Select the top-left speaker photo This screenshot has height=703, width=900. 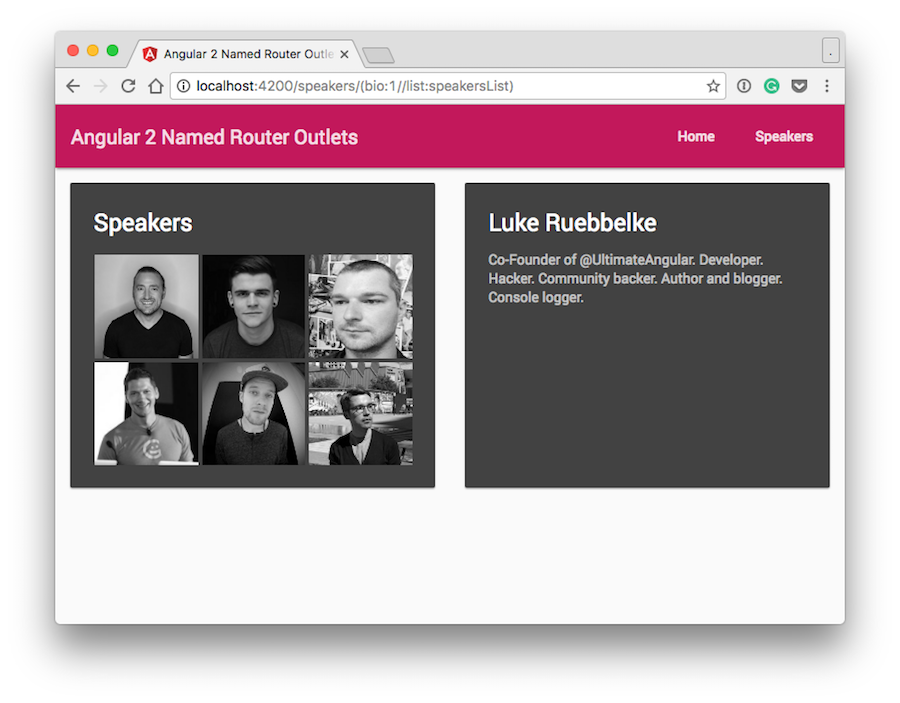146,306
